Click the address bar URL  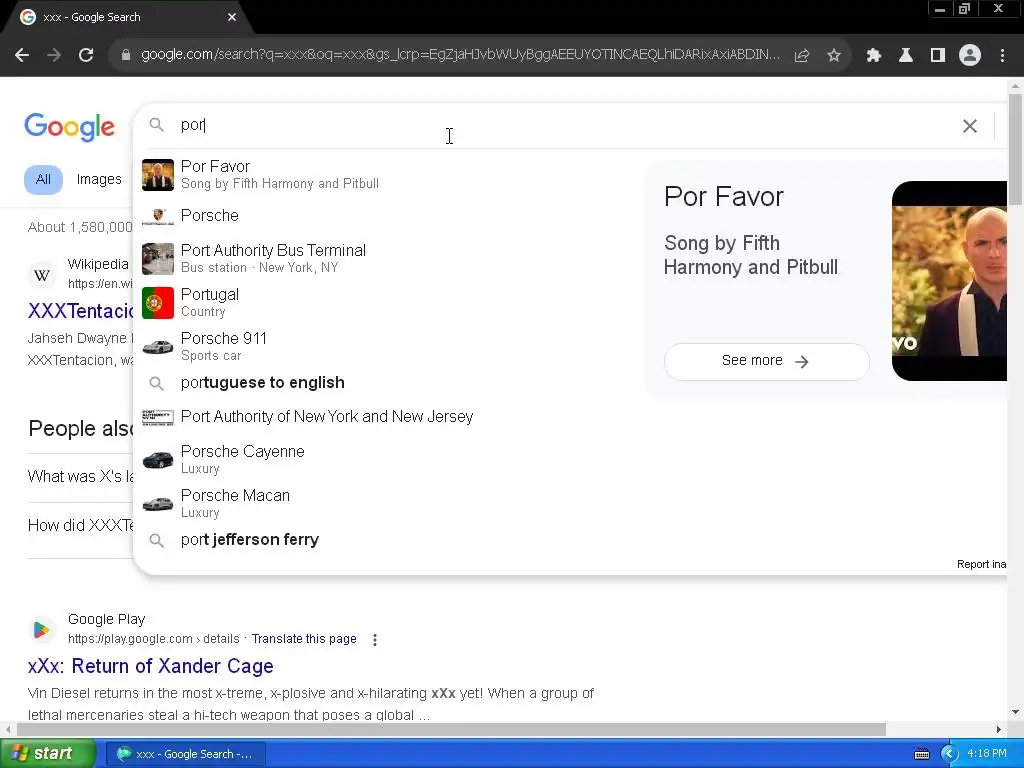pos(460,55)
